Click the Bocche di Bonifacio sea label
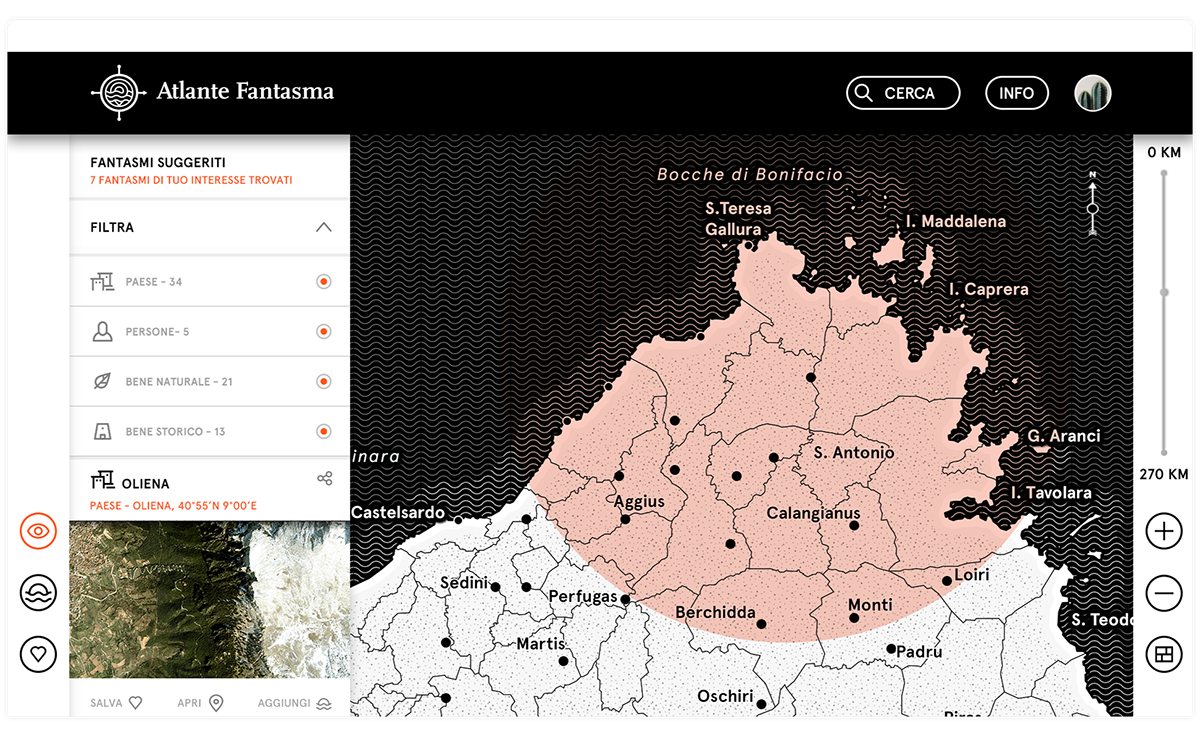The width and height of the screenshot is (1200, 740). (x=750, y=174)
